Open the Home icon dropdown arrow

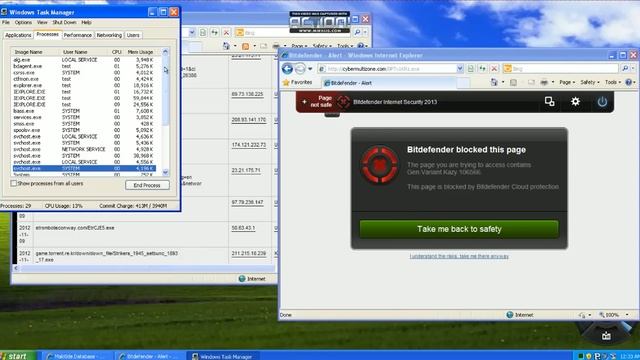503,82
